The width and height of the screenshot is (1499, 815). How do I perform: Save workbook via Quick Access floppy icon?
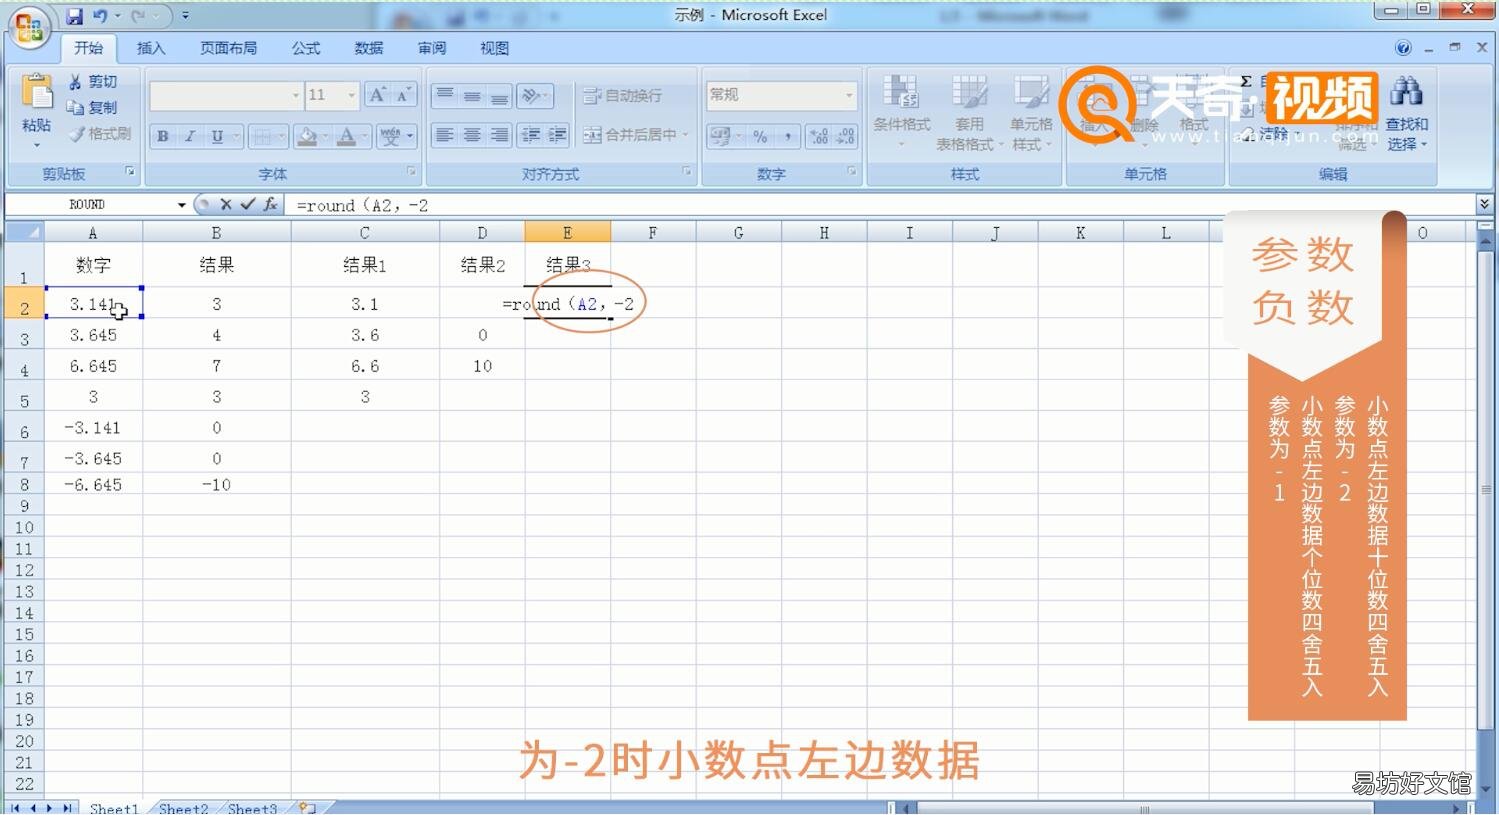tap(75, 16)
